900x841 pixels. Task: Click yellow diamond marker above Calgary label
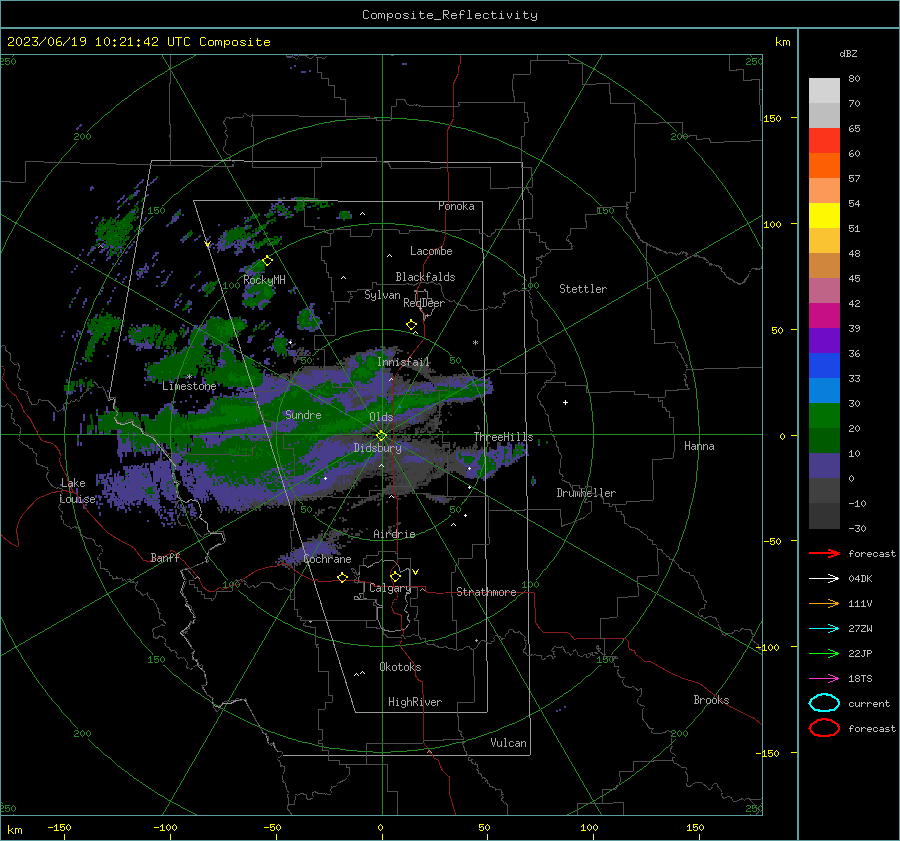(395, 576)
